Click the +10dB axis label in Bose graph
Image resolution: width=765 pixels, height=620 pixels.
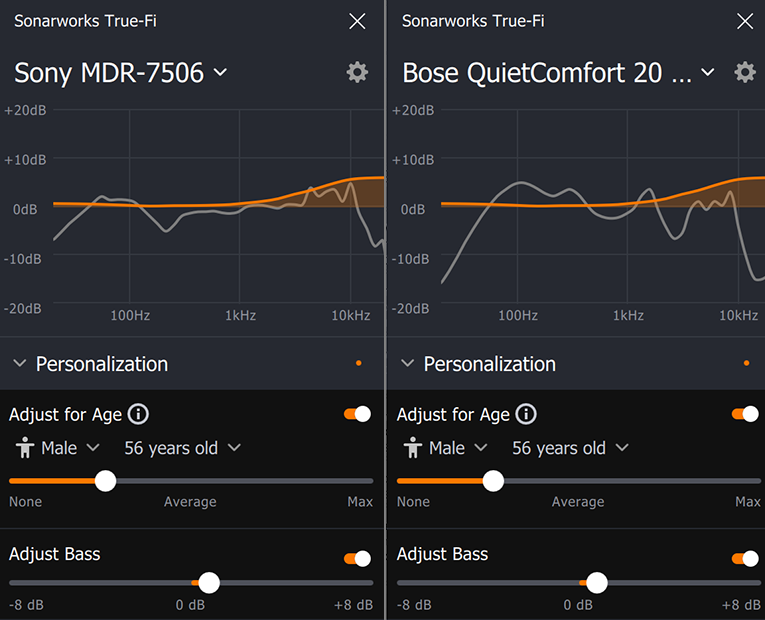tap(413, 160)
